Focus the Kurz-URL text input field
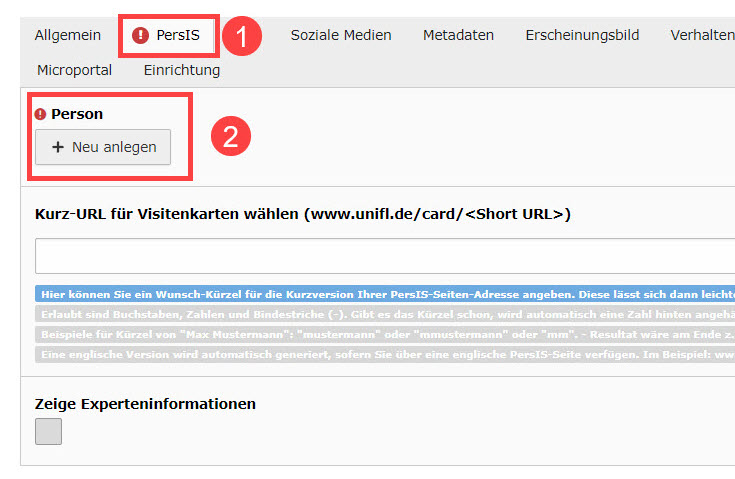This screenshot has width=735, height=479. (385, 256)
